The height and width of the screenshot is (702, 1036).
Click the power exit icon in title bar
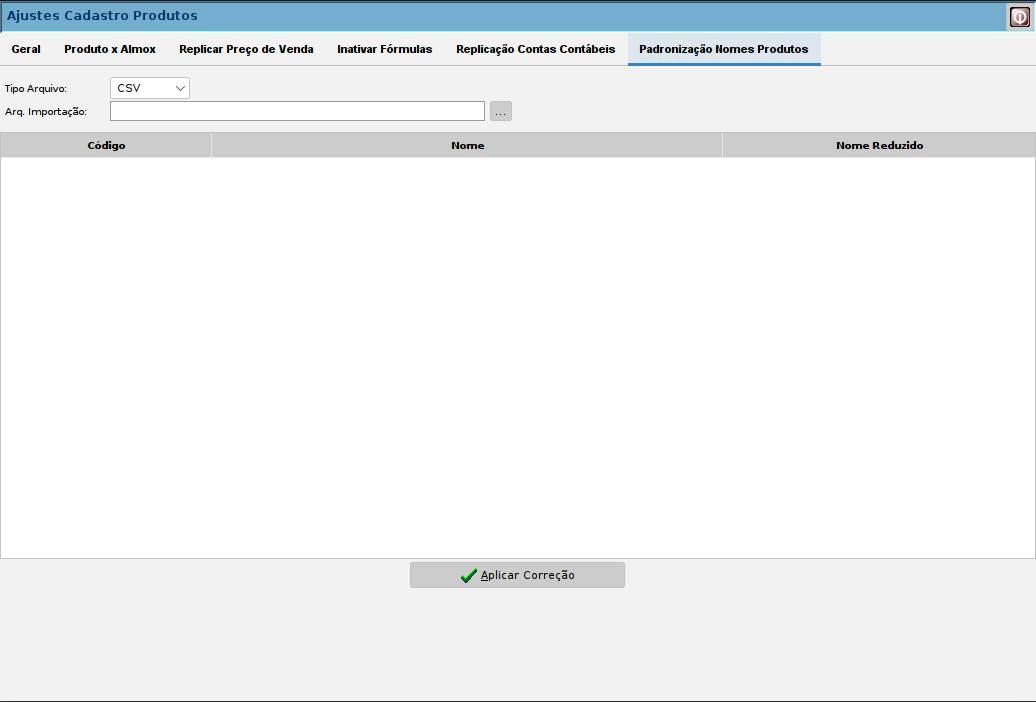point(1019,16)
